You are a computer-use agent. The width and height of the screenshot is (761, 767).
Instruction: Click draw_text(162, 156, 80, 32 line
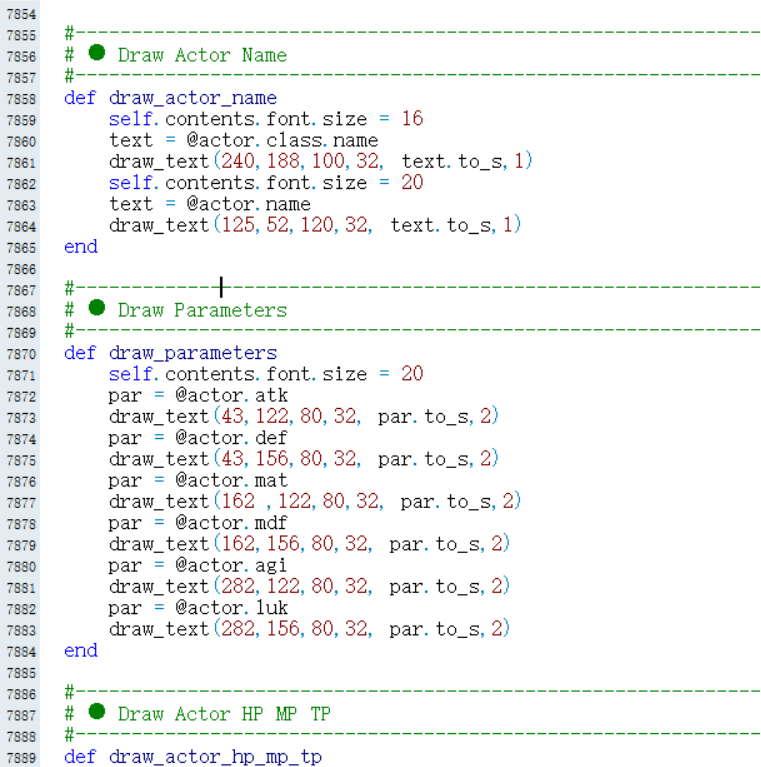(x=309, y=544)
